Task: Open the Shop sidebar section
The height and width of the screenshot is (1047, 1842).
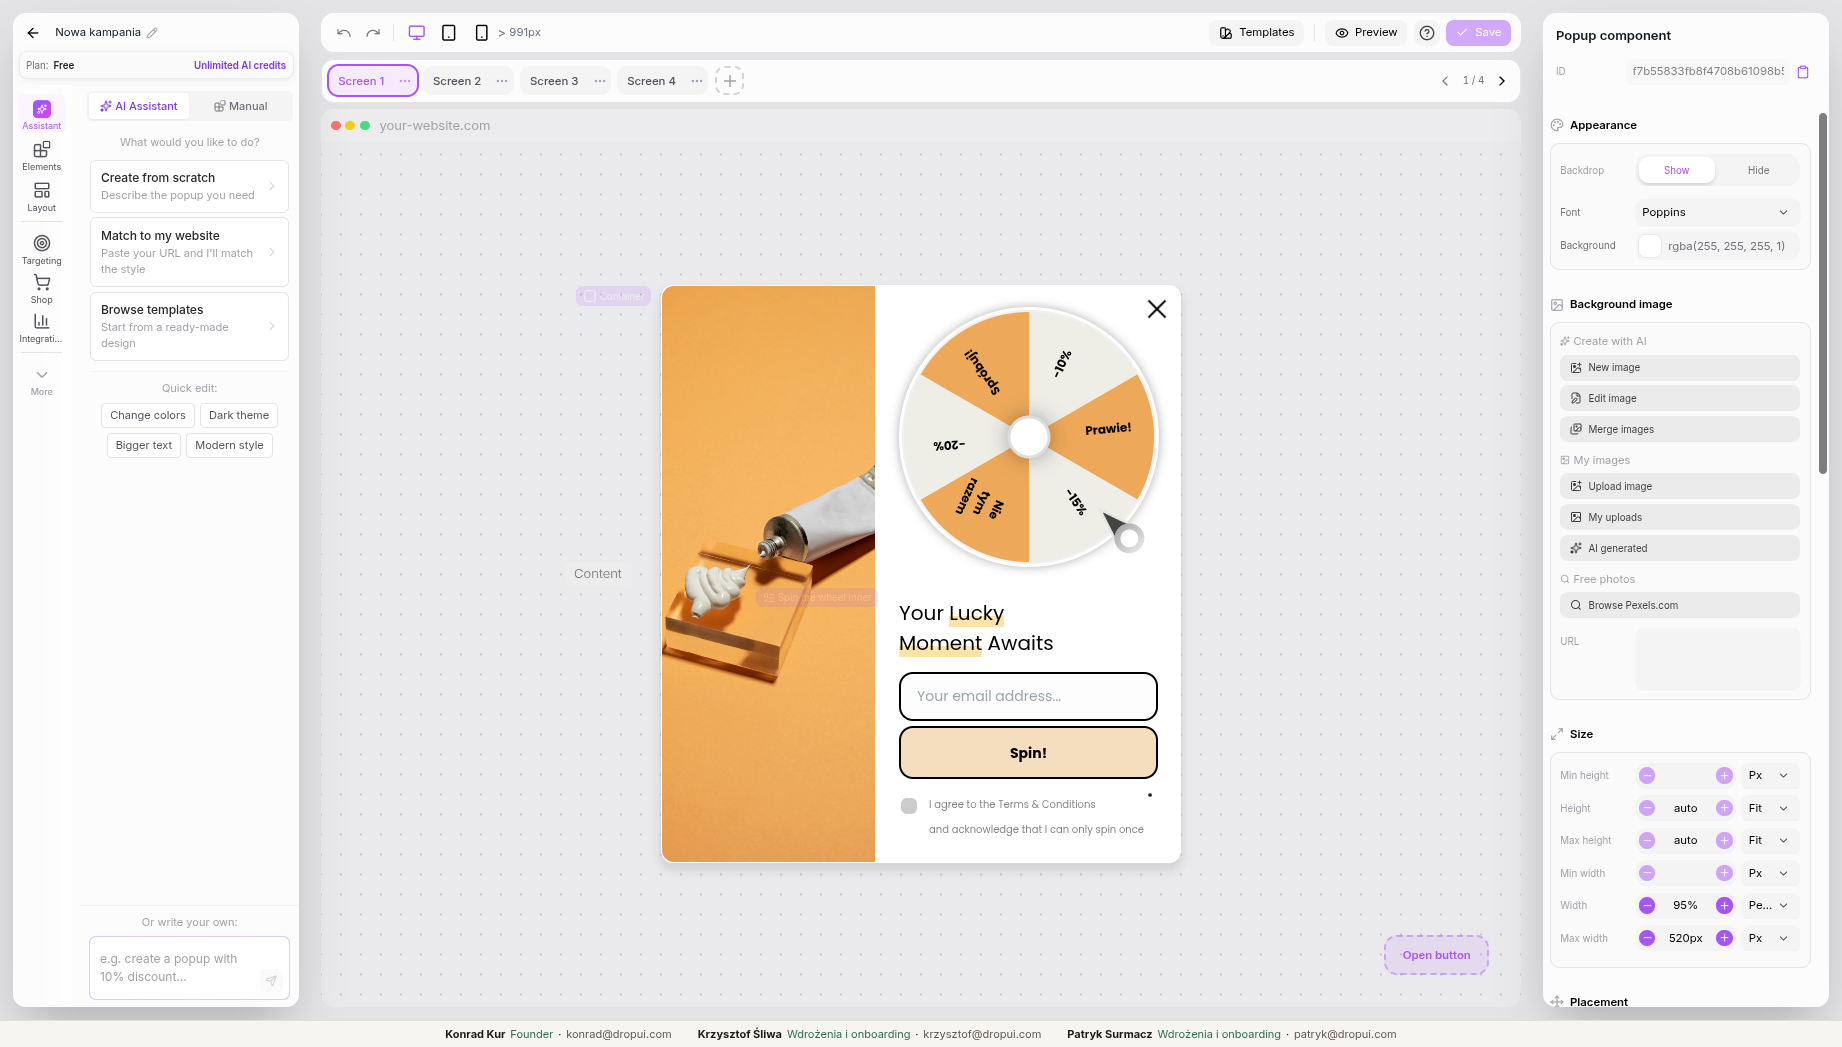Action: click(x=41, y=288)
